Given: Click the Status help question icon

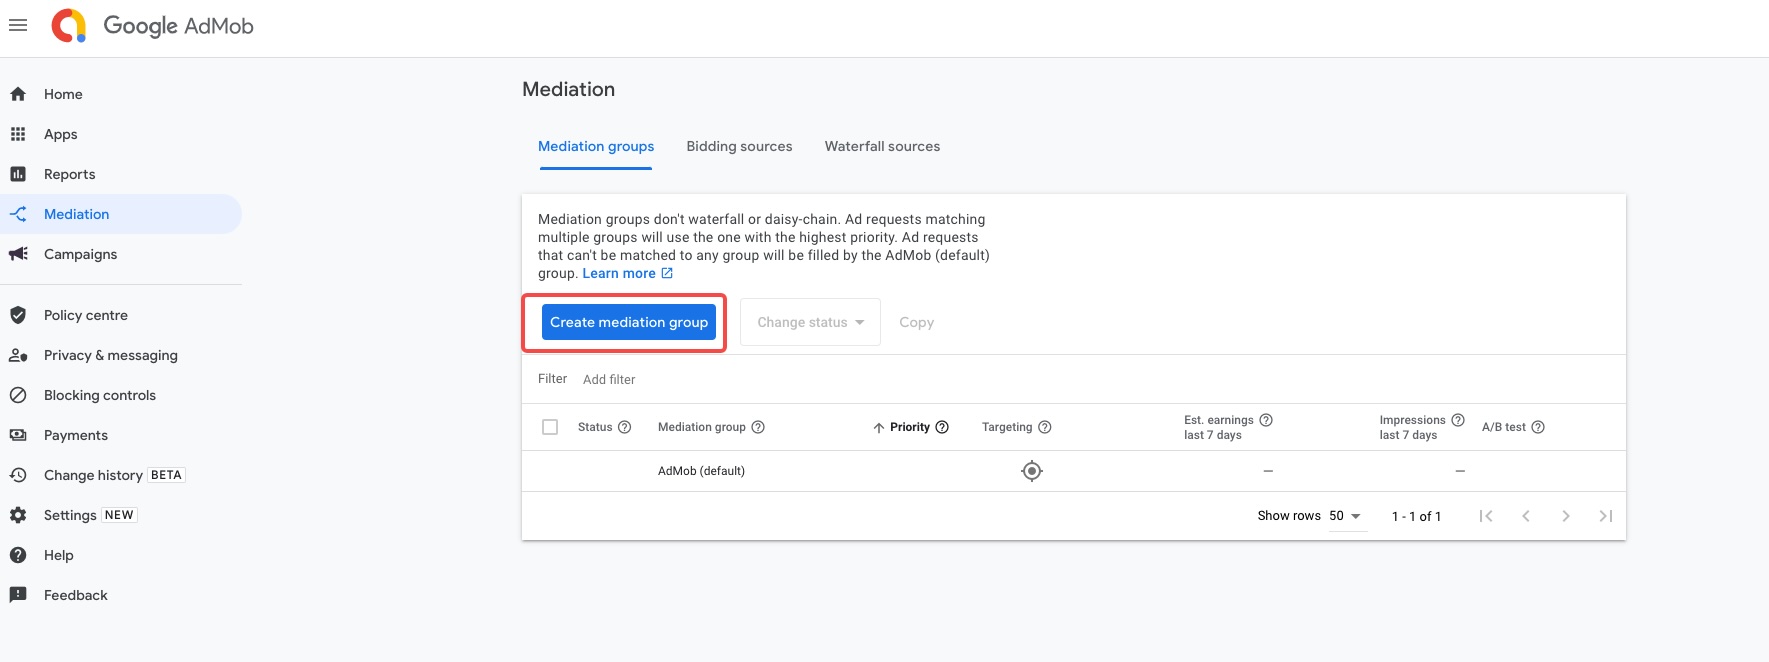Looking at the screenshot, I should 625,427.
